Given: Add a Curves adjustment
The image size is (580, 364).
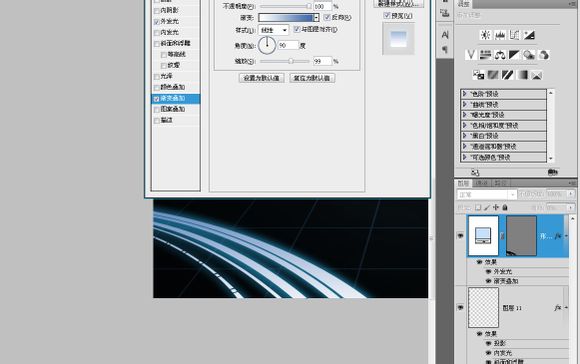Looking at the screenshot, I should pos(515,35).
